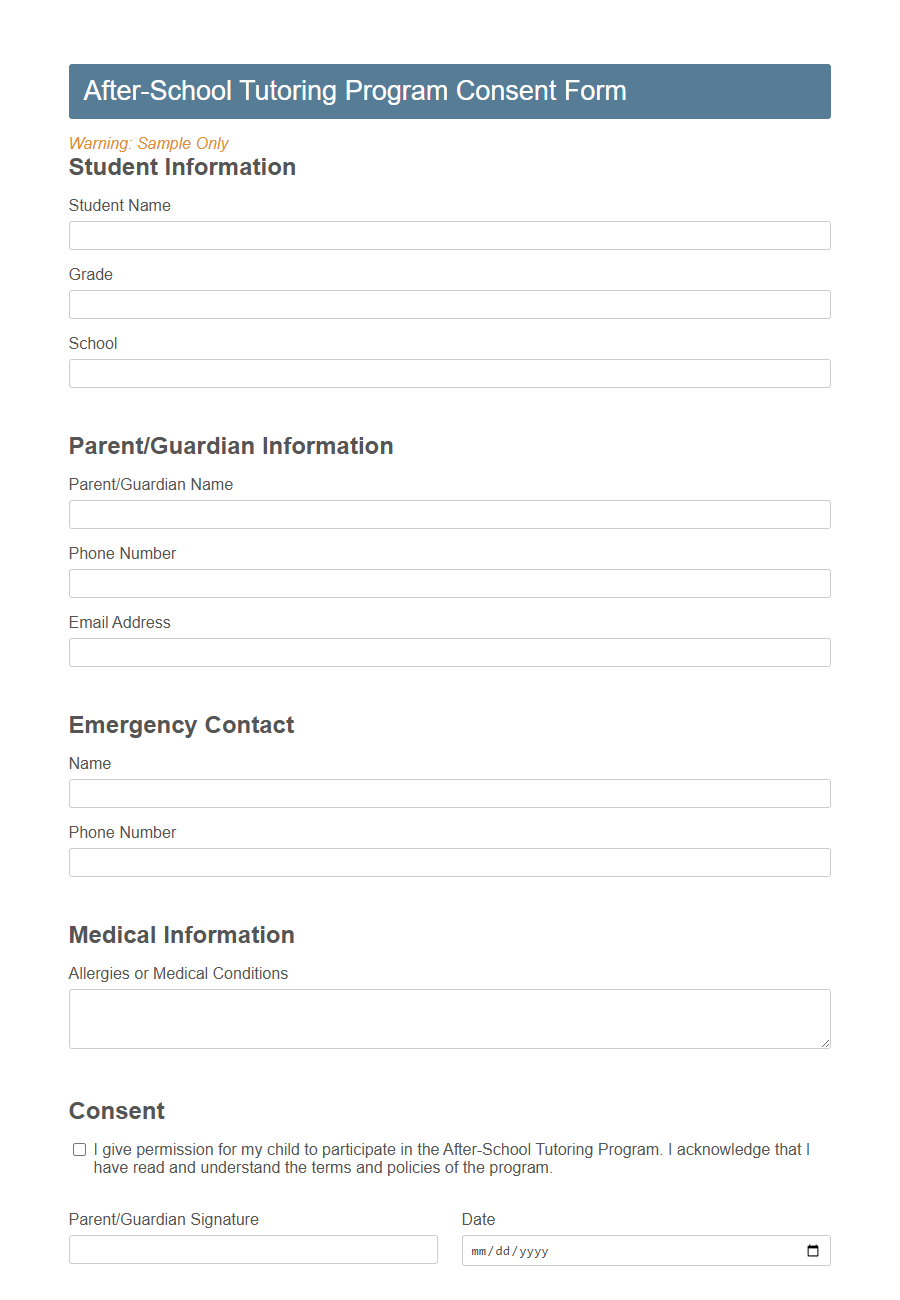Click the parent Phone Number field
900x1300 pixels.
[448, 583]
